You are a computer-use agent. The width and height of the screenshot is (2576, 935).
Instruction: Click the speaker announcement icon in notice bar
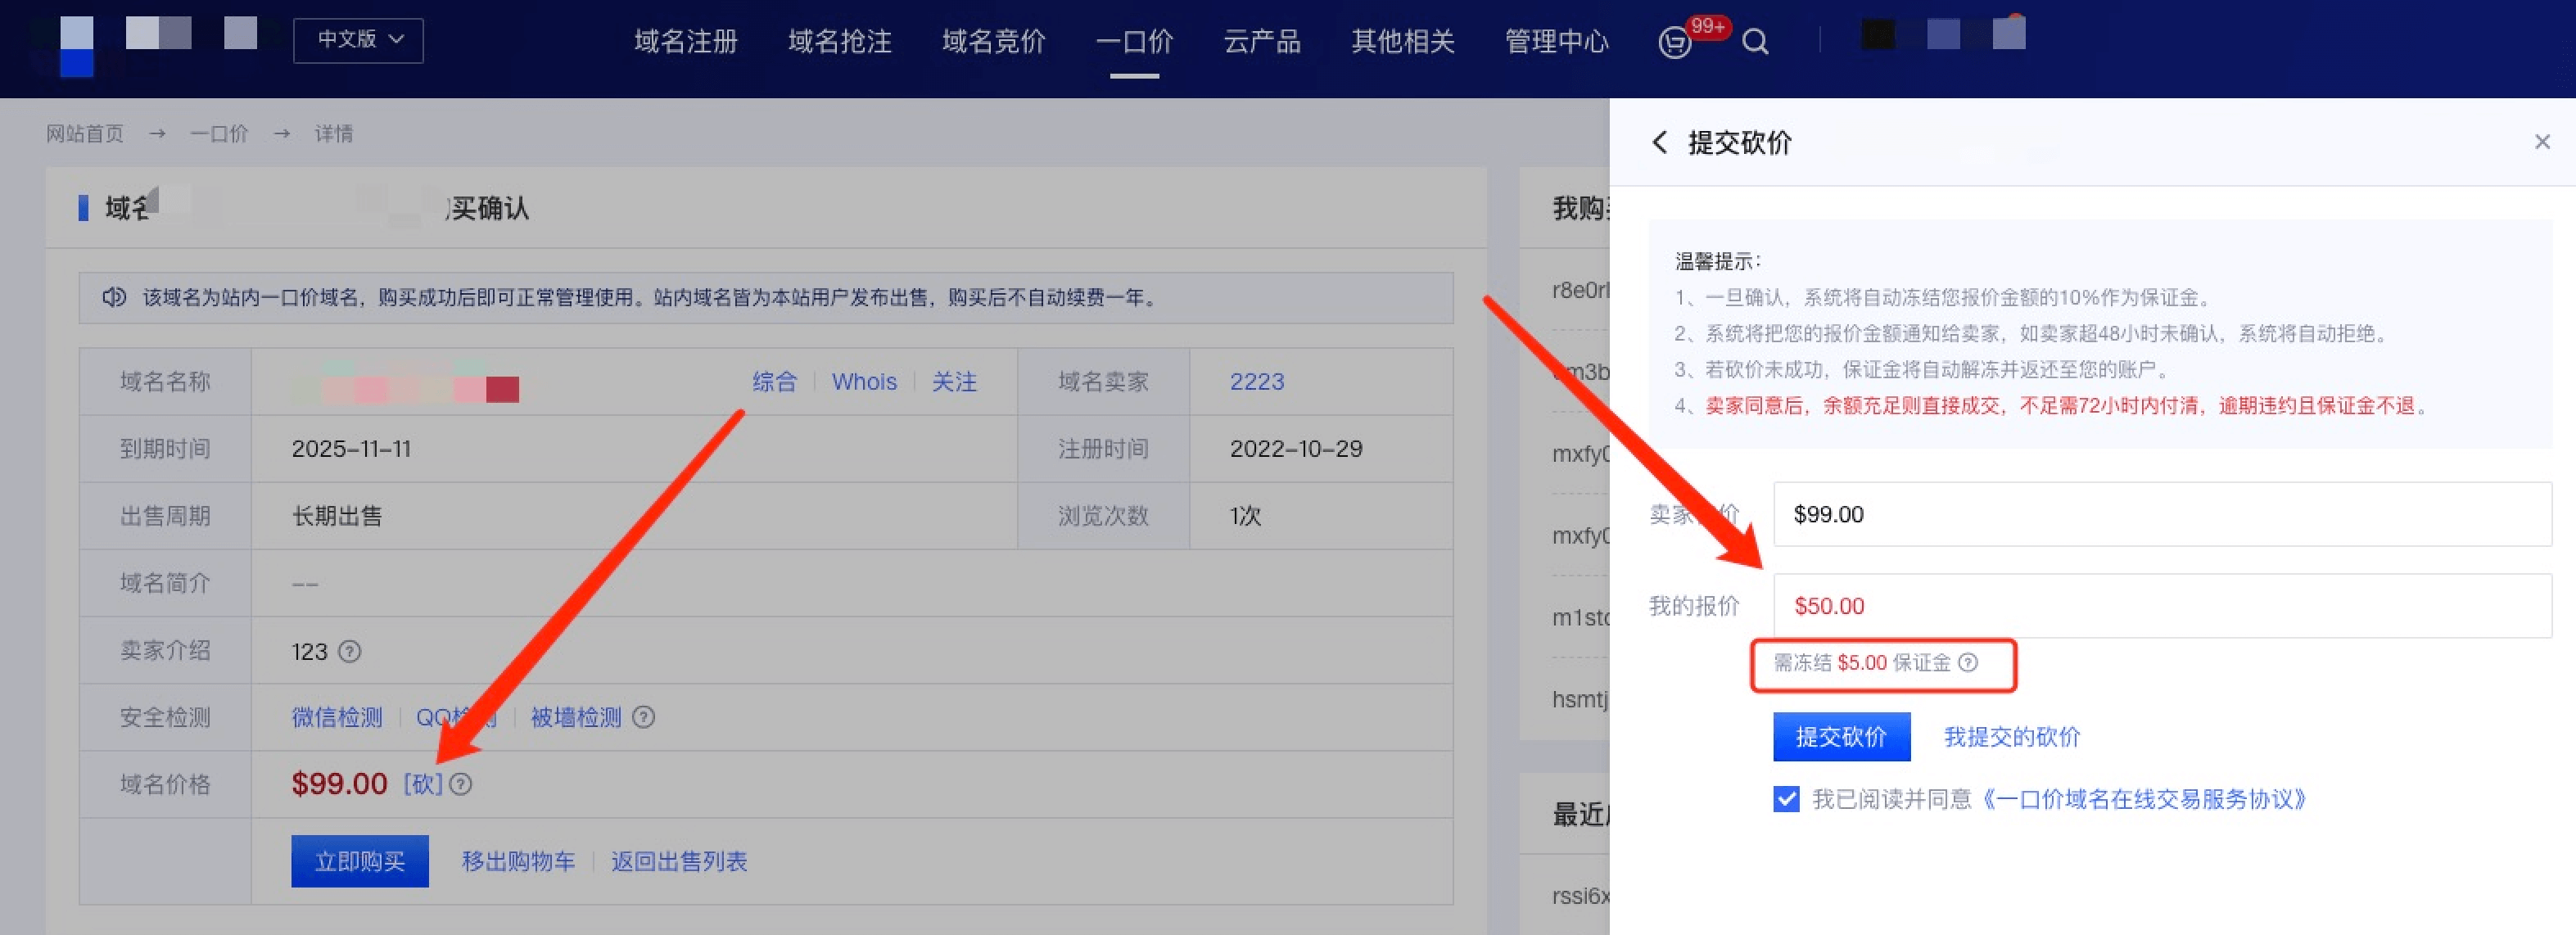[x=114, y=297]
